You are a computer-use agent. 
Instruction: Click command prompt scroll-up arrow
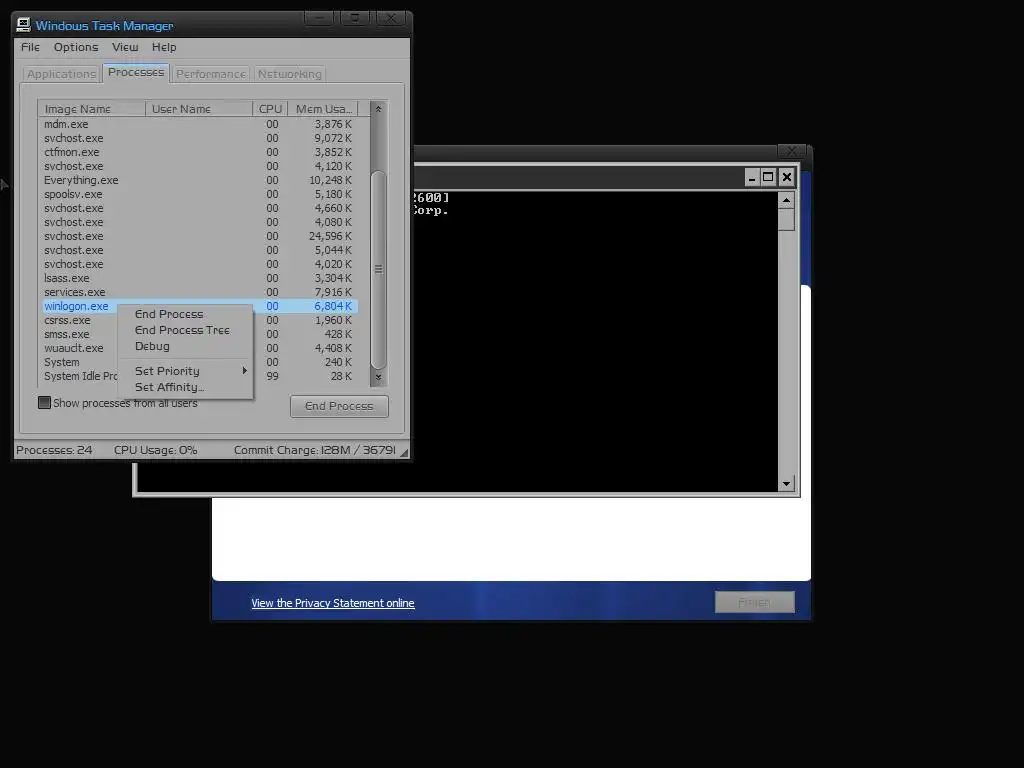(786, 200)
